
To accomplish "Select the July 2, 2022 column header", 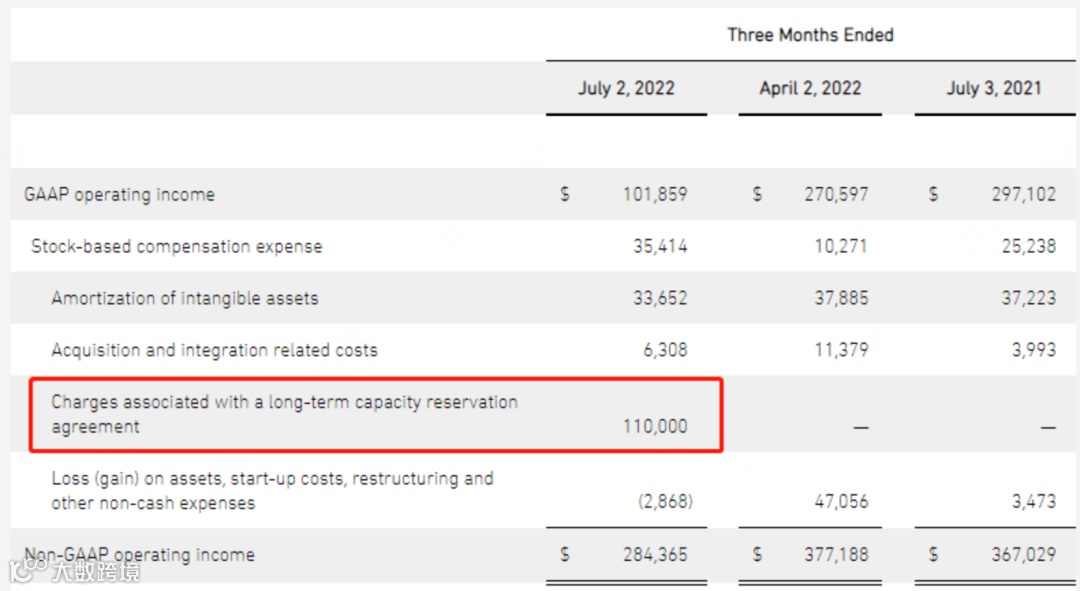I will (626, 88).
